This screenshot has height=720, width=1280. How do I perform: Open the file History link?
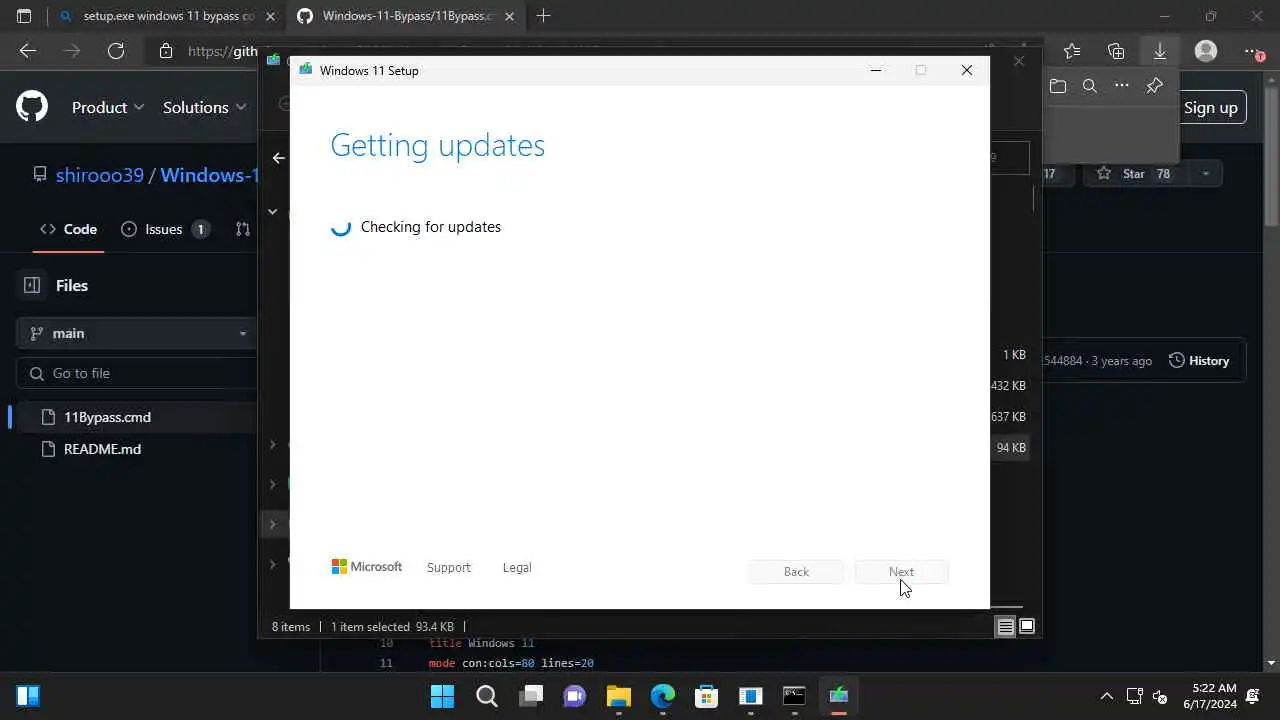1199,361
